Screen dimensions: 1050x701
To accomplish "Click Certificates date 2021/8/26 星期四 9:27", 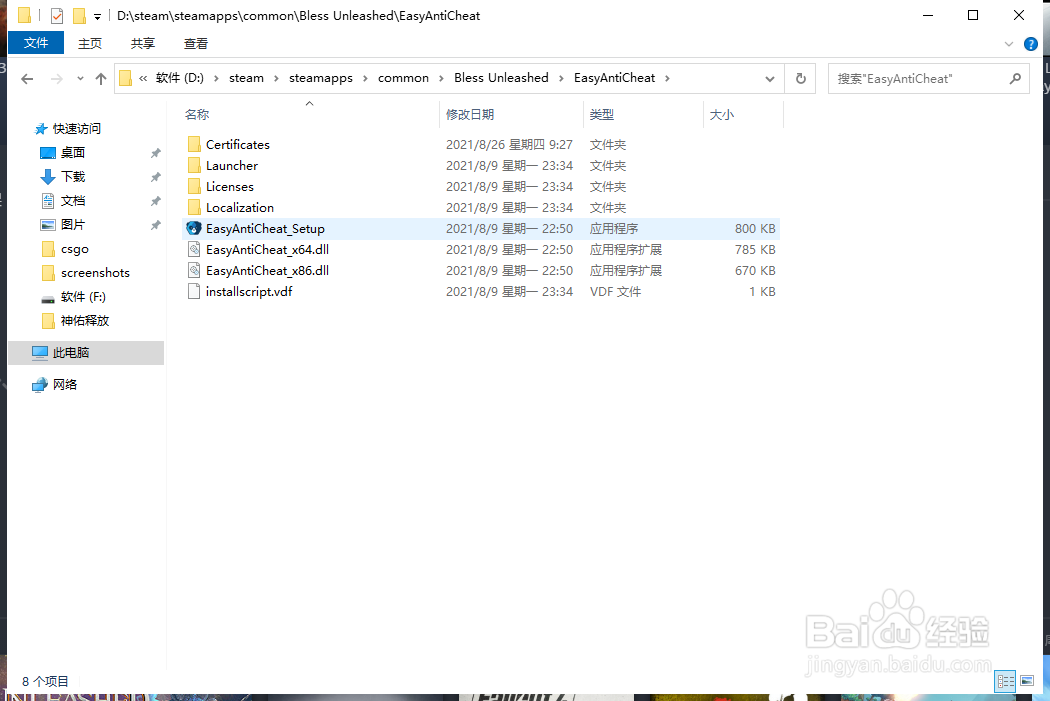I will point(509,145).
